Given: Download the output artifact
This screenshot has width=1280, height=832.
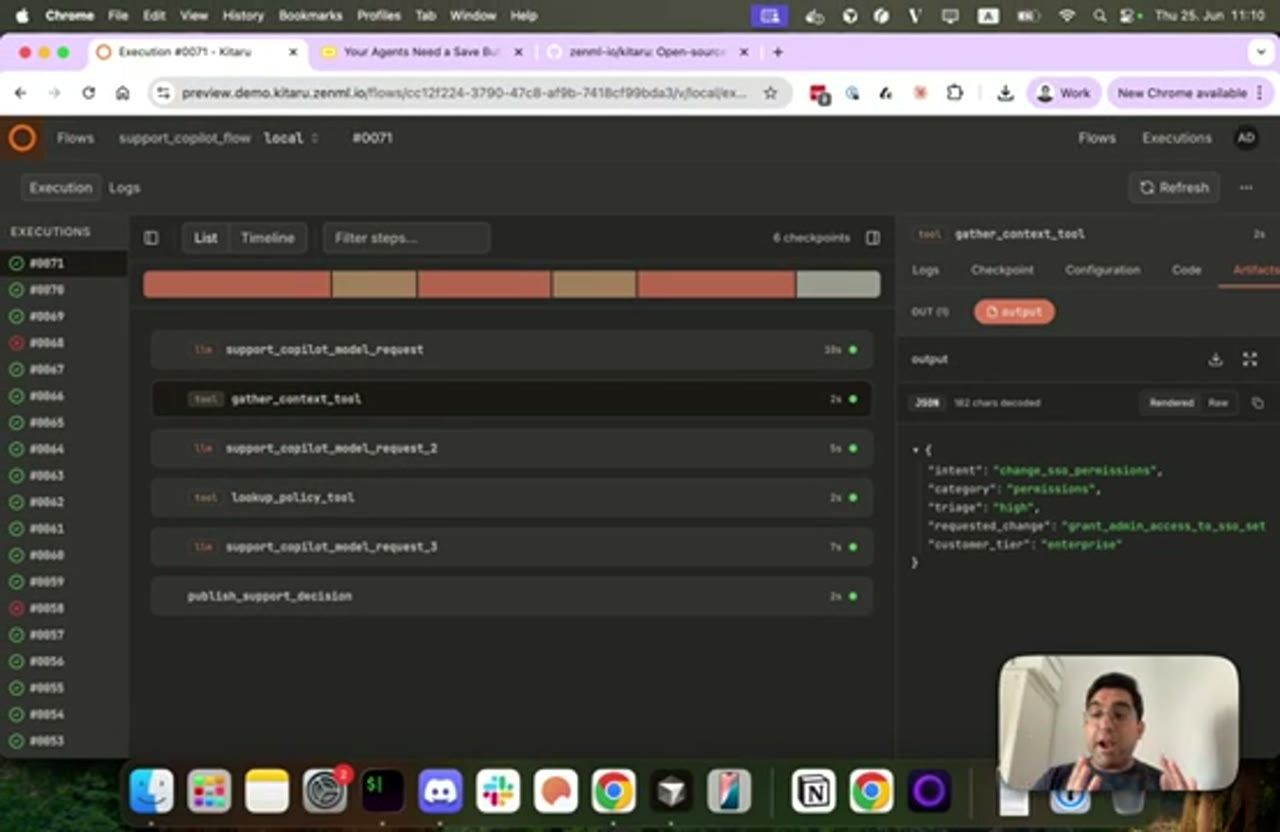Looking at the screenshot, I should pyautogui.click(x=1215, y=360).
